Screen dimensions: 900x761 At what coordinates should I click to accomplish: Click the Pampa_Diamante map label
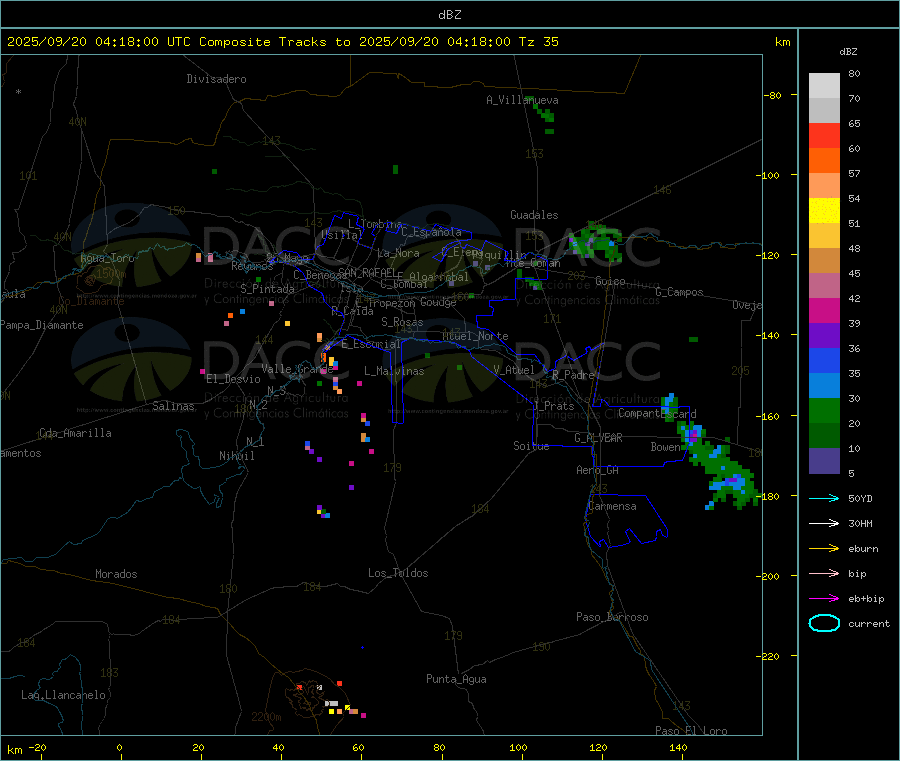42,325
